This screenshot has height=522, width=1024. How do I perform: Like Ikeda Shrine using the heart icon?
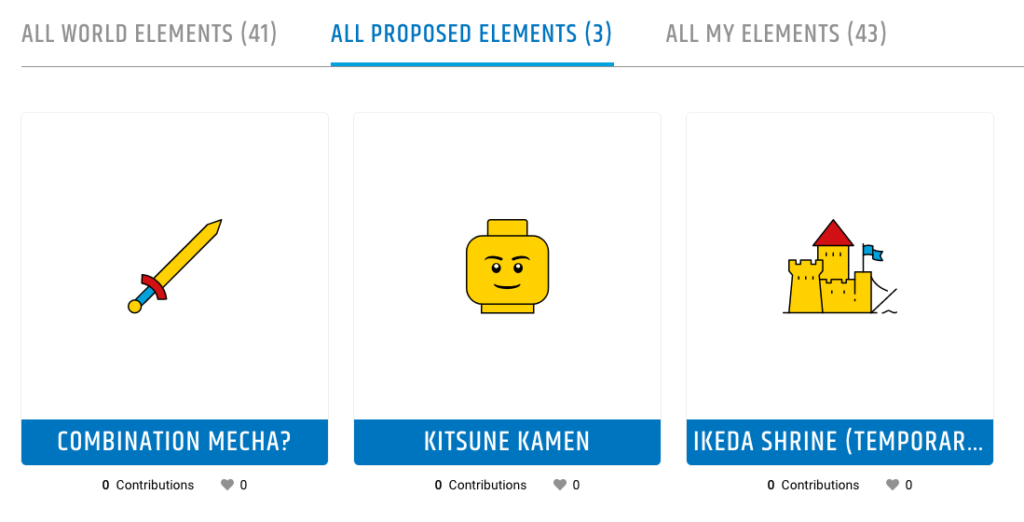[x=892, y=485]
